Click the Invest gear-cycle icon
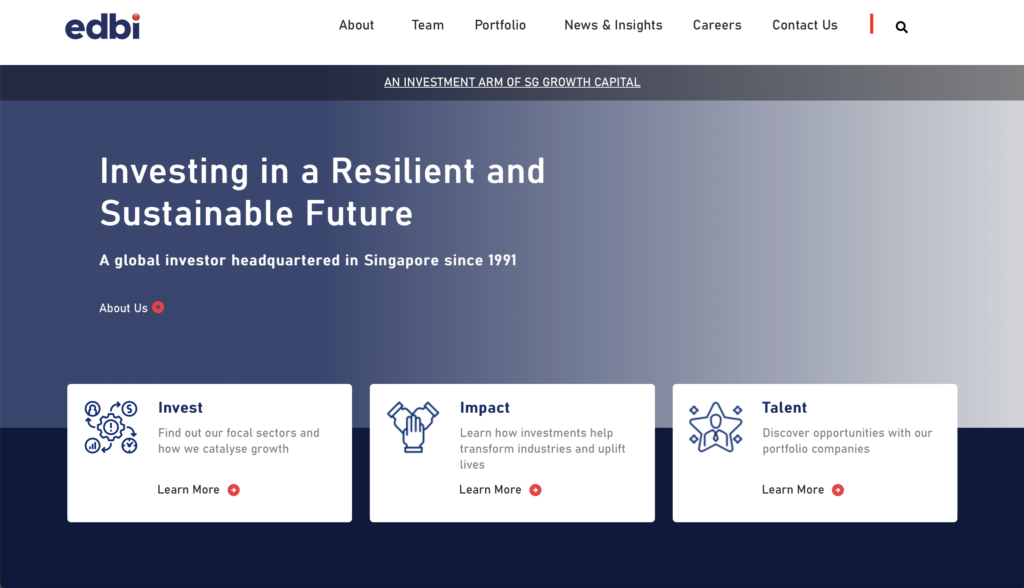The width and height of the screenshot is (1024, 588). [x=111, y=427]
